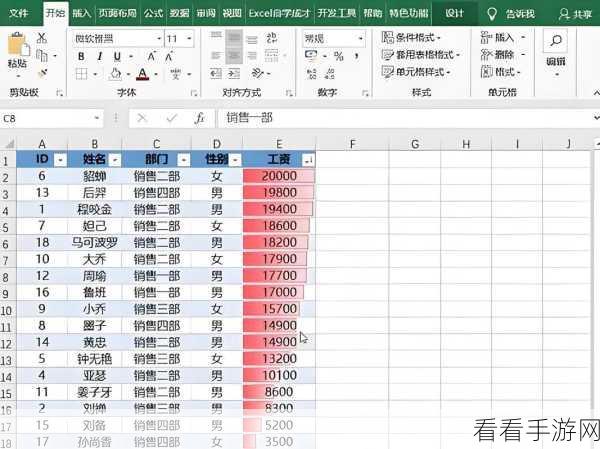Apply percent style format
Viewport: 600px width, 449px height.
339,56
